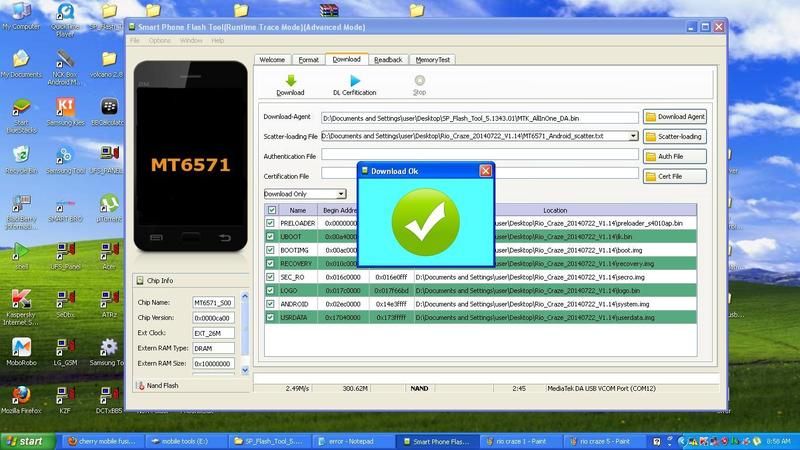Launch Samsung Kies shortcut
This screenshot has width=800, height=450.
[x=65, y=112]
